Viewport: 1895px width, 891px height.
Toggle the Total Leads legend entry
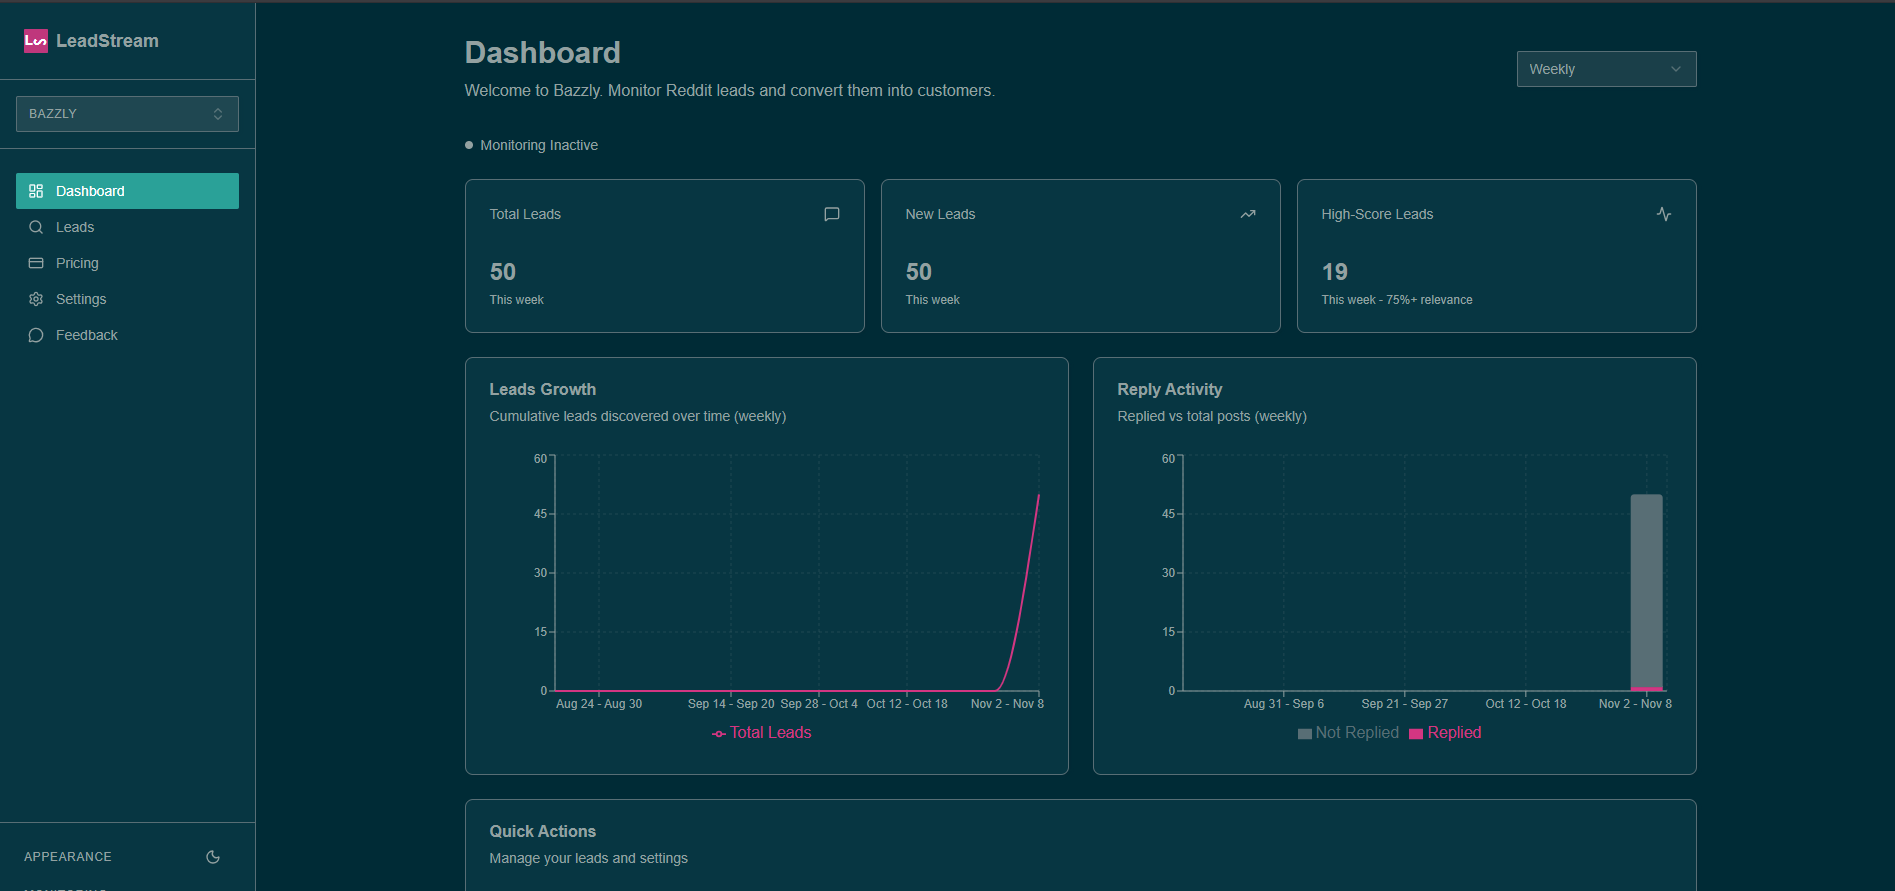point(762,733)
